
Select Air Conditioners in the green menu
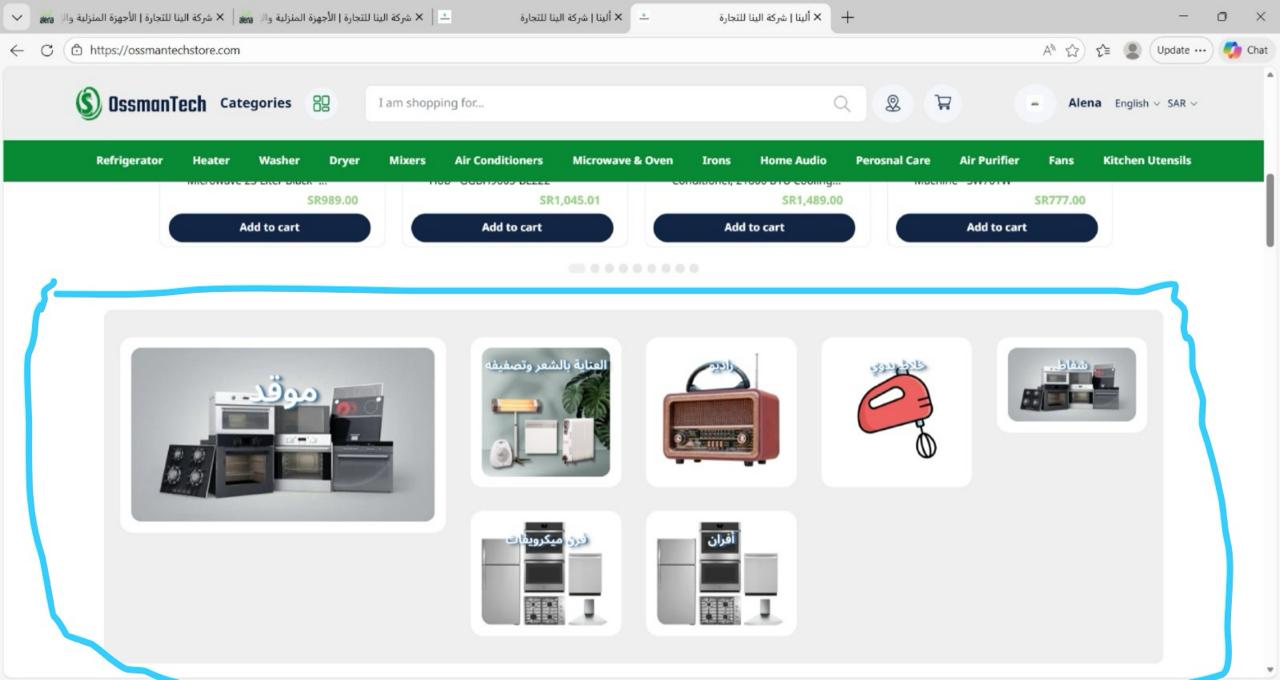click(498, 160)
